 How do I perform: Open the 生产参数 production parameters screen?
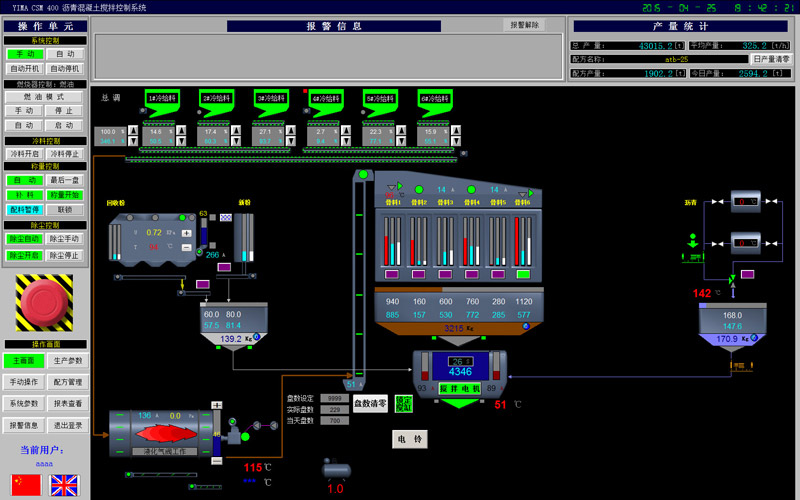pos(67,360)
